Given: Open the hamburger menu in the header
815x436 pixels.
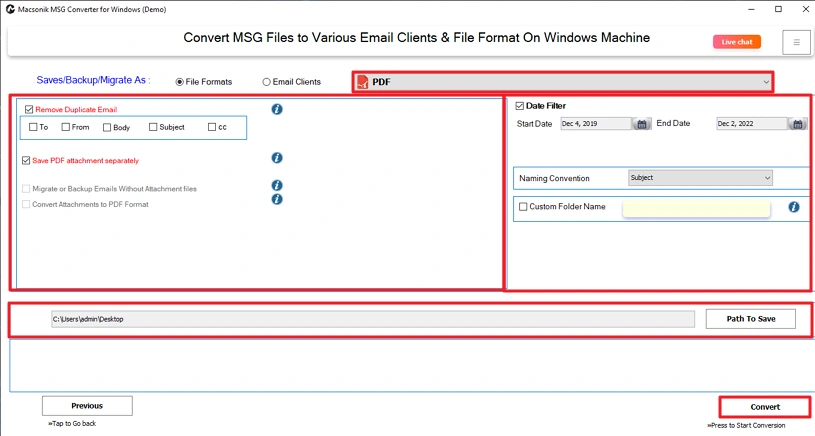Looking at the screenshot, I should coord(796,42).
